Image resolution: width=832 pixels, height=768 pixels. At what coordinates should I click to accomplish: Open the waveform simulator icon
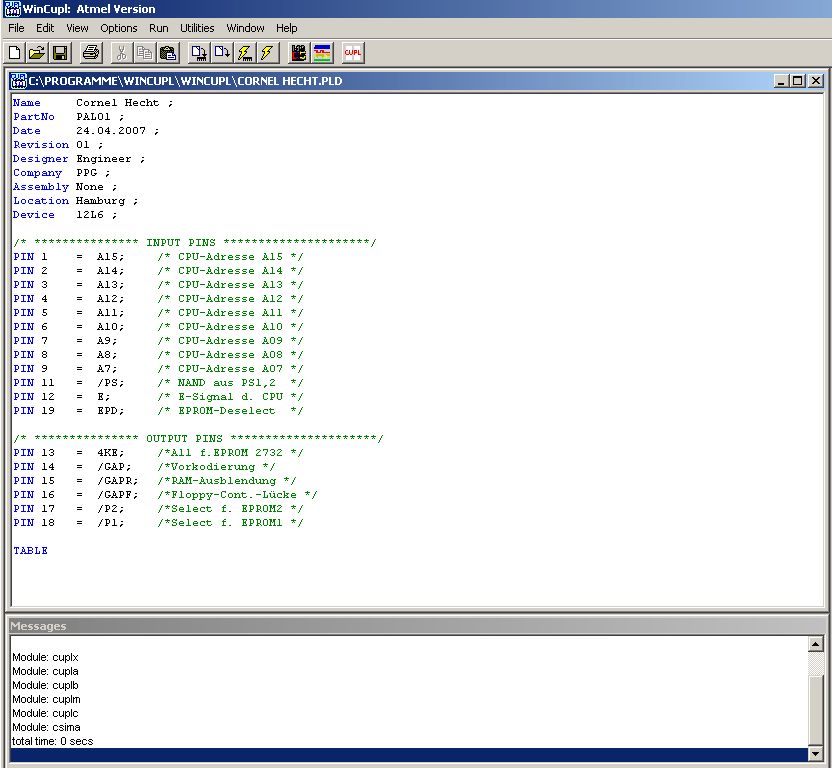(x=322, y=52)
